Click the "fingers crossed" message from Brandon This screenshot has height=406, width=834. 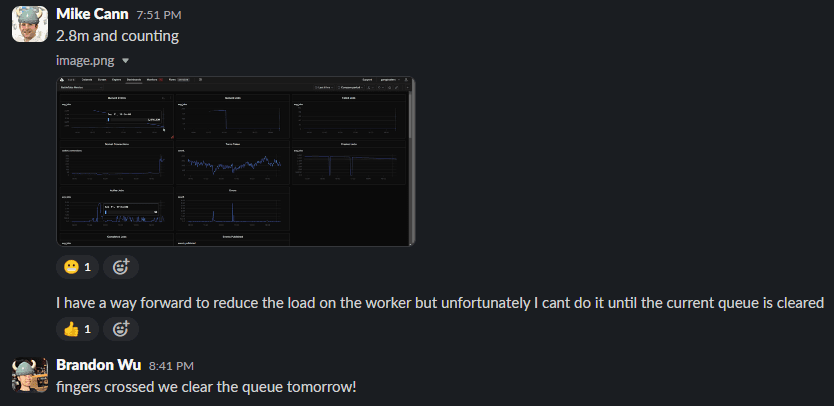tap(206, 386)
